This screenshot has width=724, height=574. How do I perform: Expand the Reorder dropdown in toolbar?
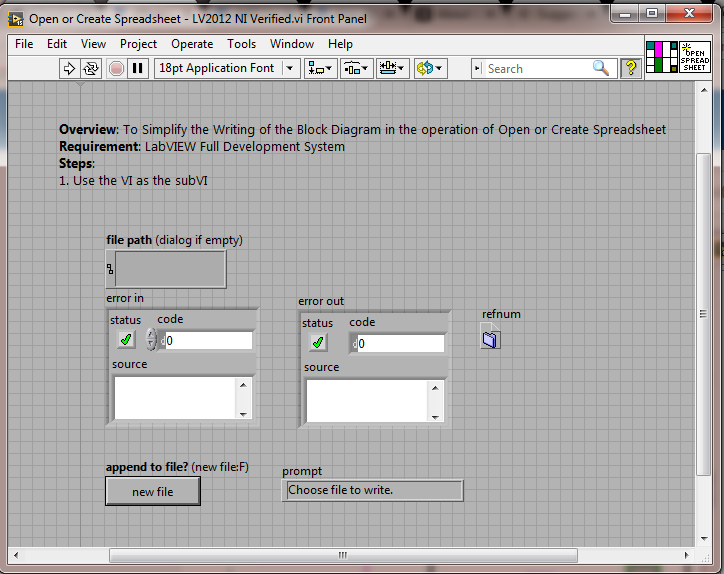[430, 68]
